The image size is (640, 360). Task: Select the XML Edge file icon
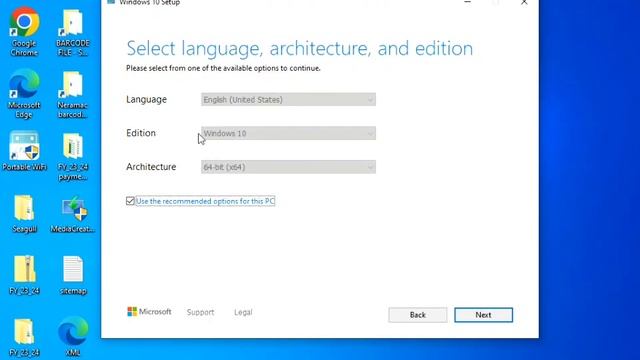tap(73, 336)
